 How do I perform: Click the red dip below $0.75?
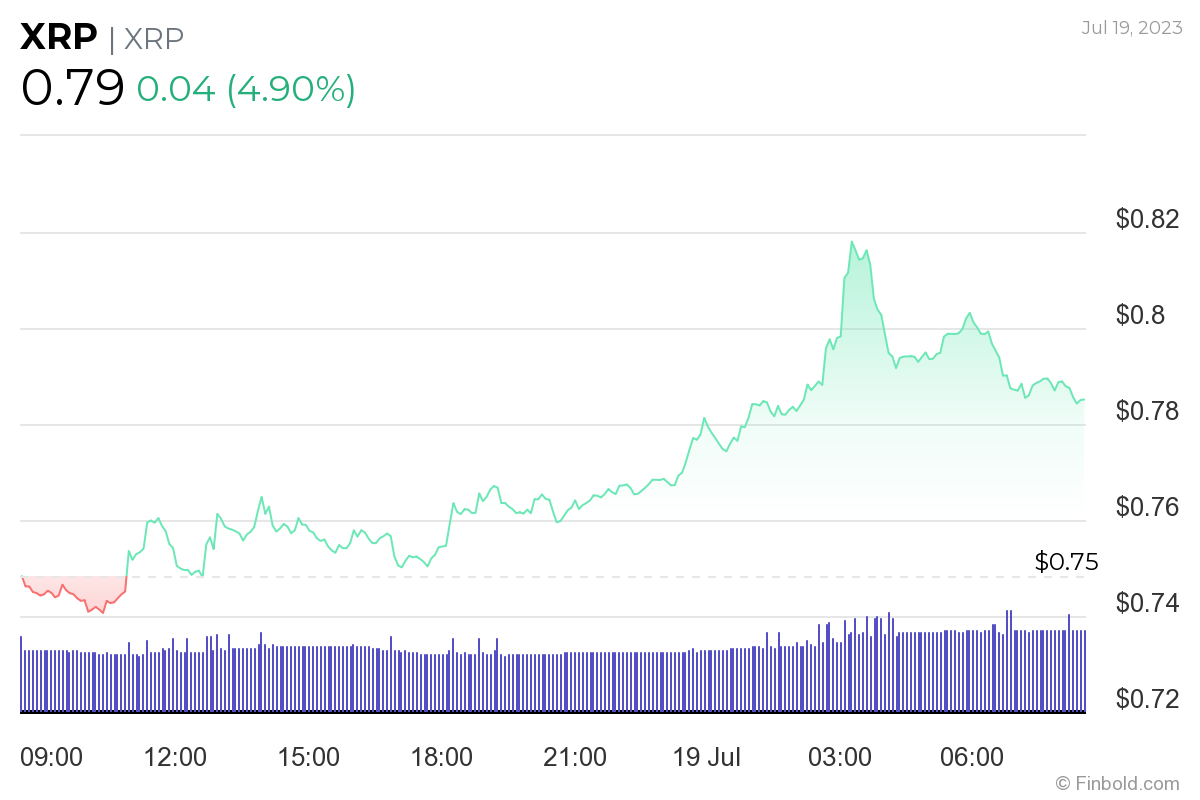pos(75,595)
